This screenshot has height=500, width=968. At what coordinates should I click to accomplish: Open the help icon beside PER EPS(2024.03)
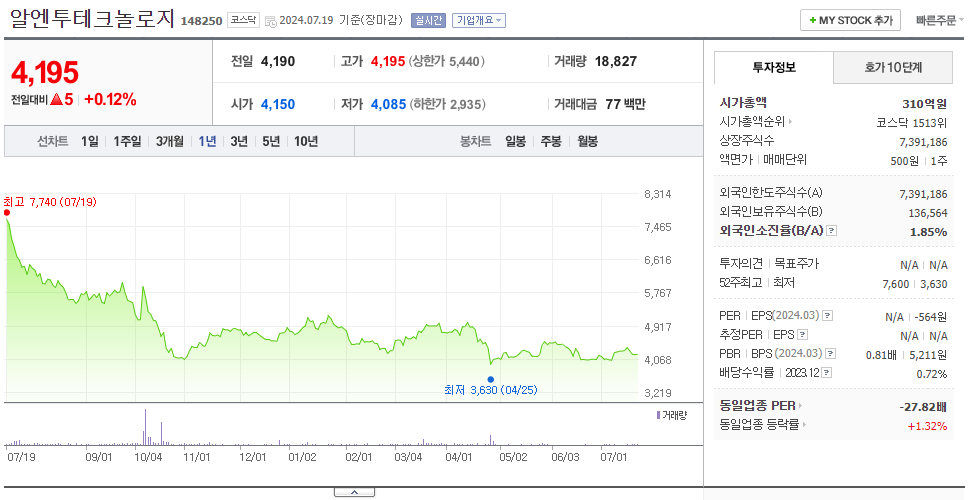click(827, 316)
